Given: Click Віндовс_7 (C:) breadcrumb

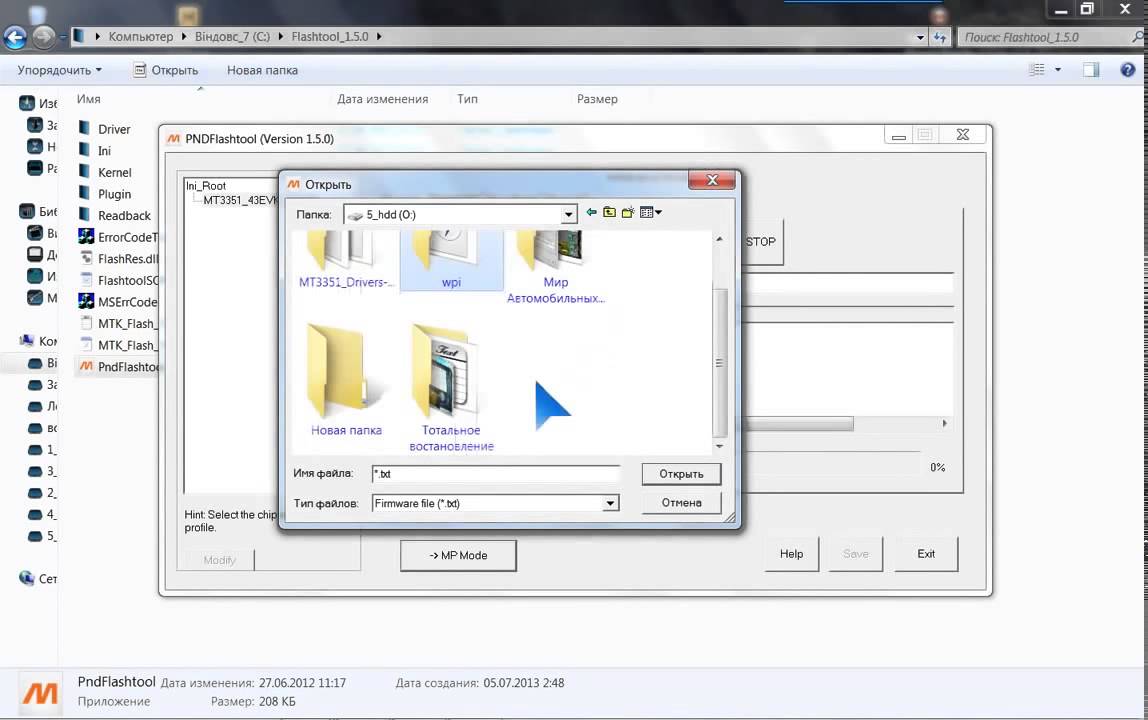Looking at the screenshot, I should tap(232, 37).
